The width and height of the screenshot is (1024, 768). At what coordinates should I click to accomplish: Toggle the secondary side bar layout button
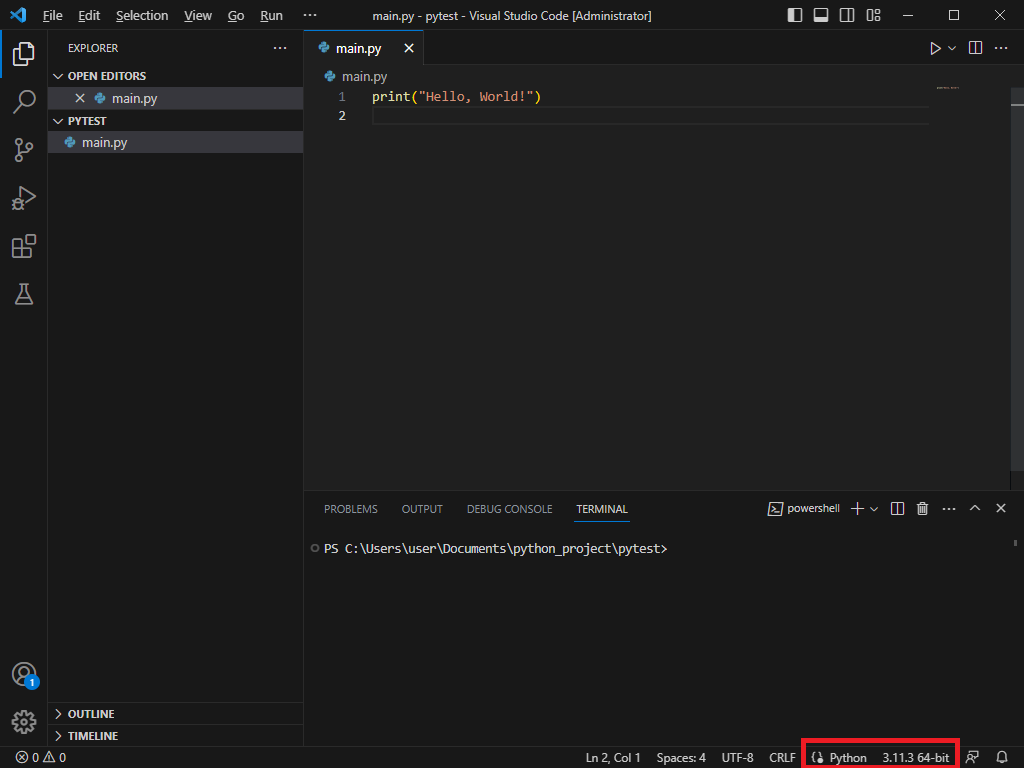(x=847, y=15)
